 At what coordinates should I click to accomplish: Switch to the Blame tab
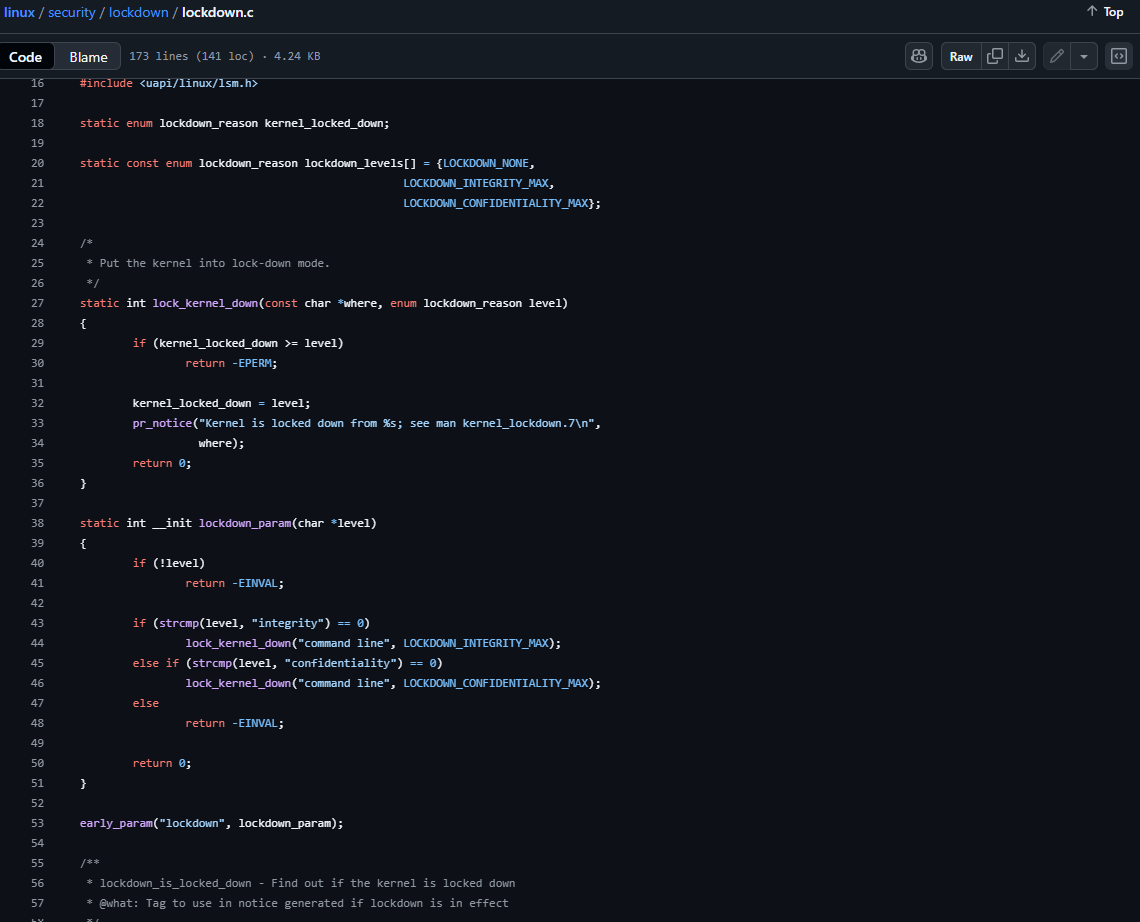tap(88, 57)
